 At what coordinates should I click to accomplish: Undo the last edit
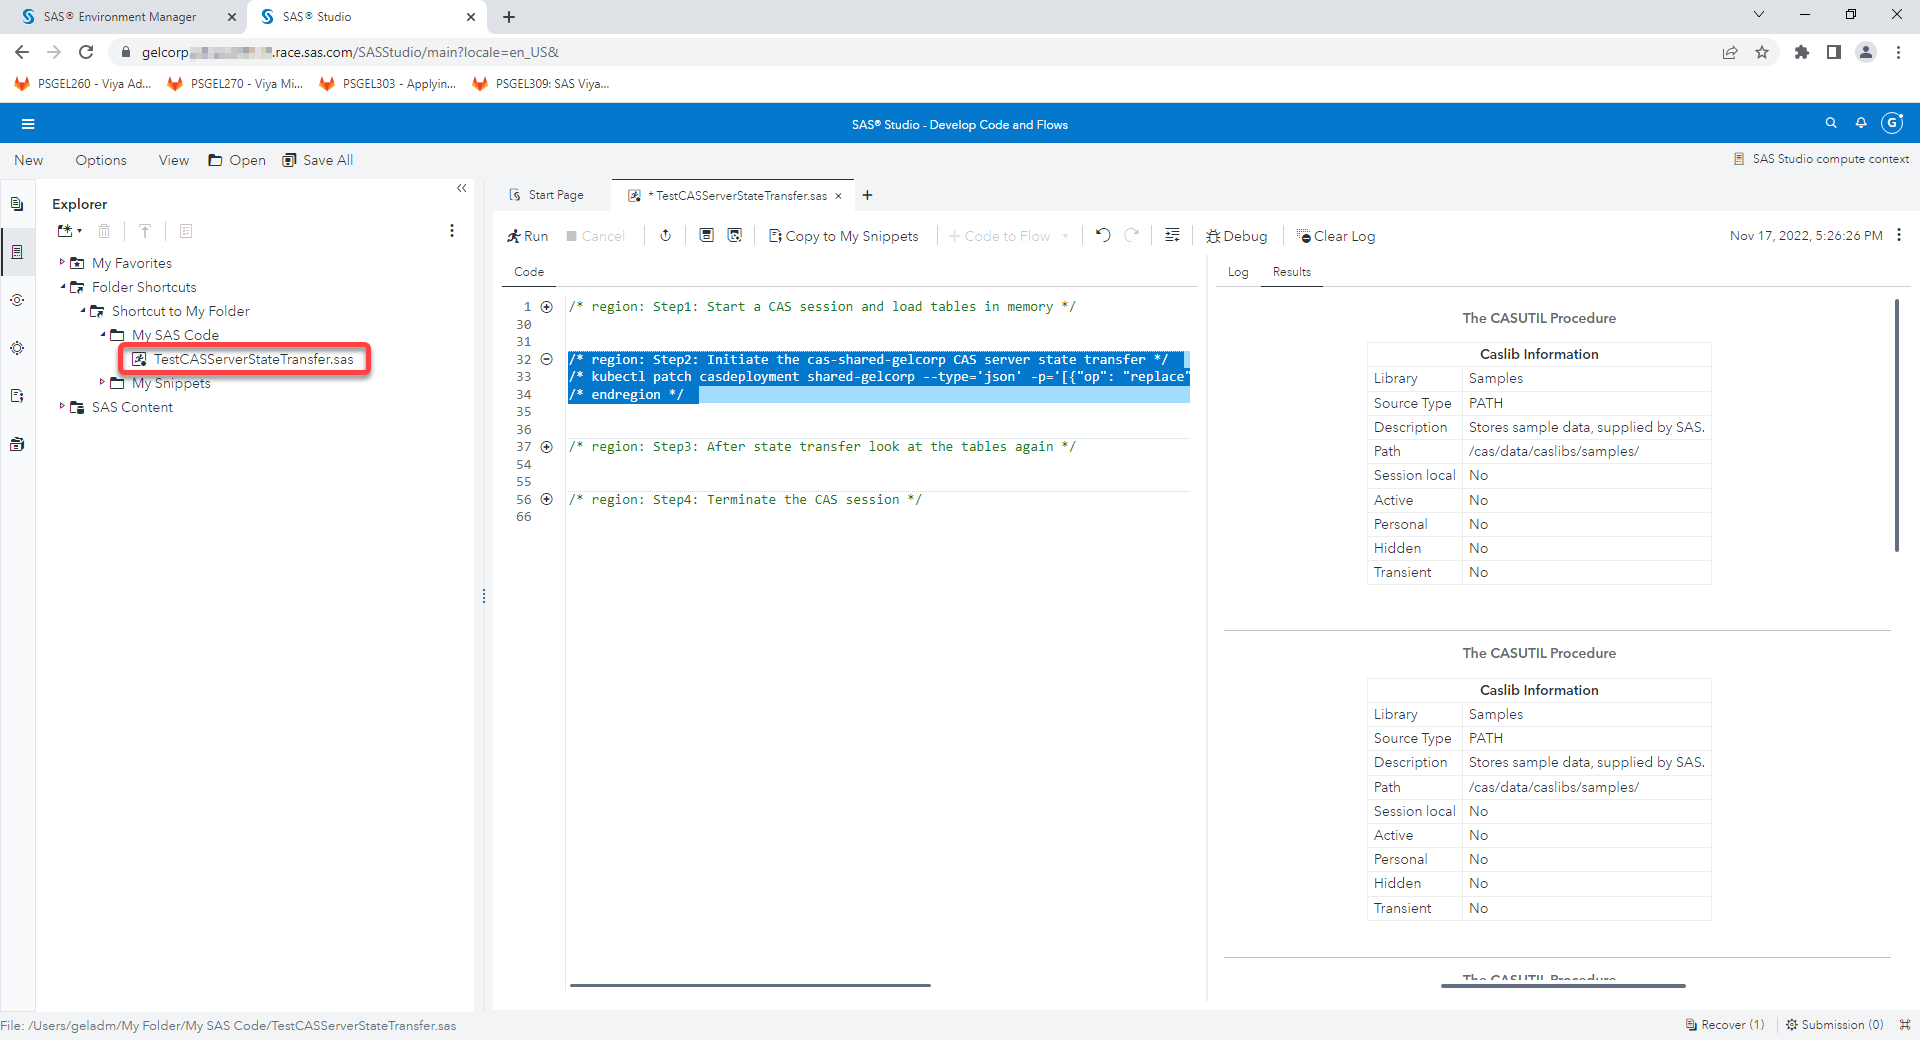pyautogui.click(x=1103, y=235)
